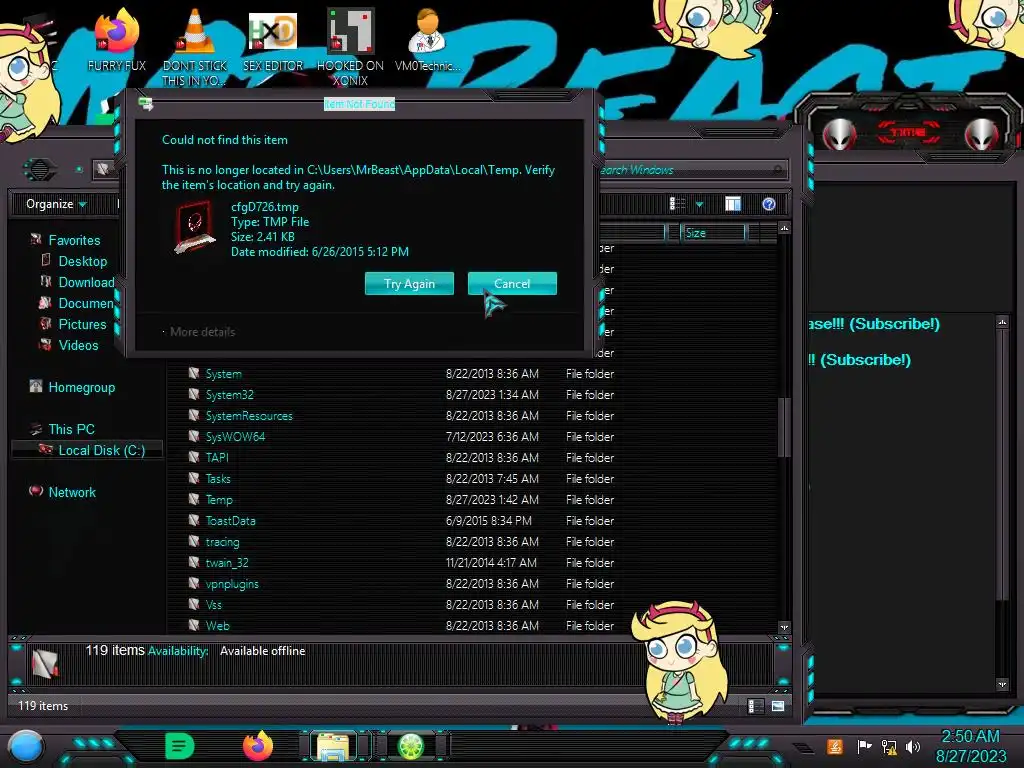The image size is (1024, 768).
Task: Select the Web folder row
Action: (x=470, y=625)
